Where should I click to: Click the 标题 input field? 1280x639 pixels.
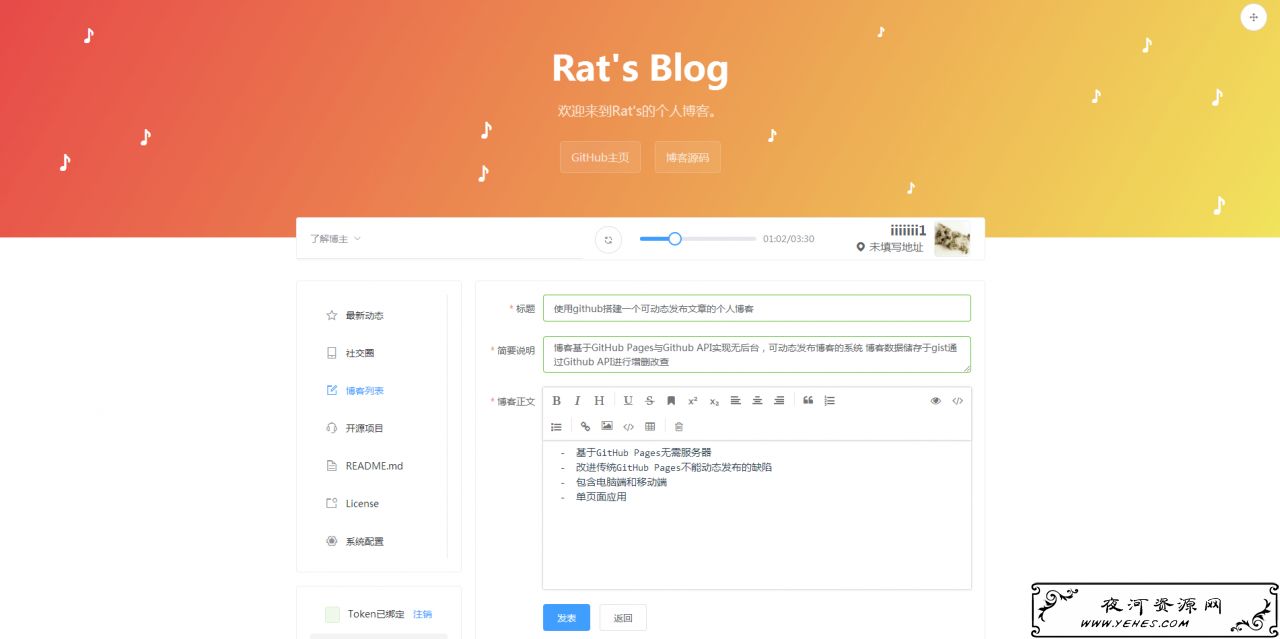point(756,308)
